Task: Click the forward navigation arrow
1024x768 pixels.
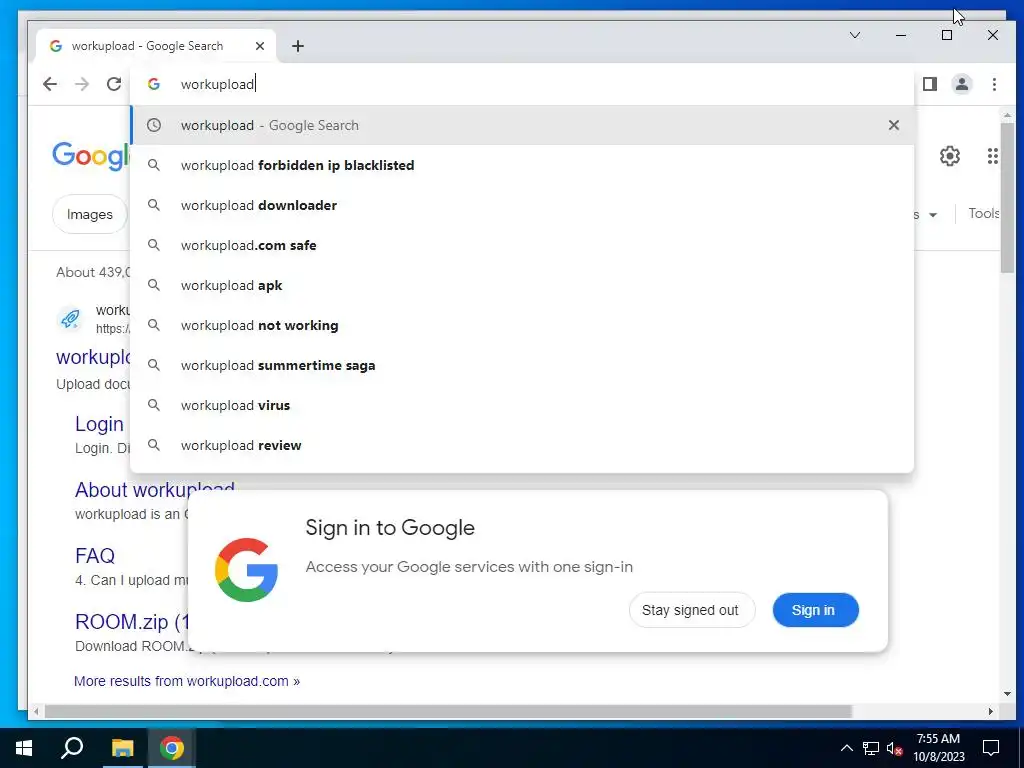Action: click(x=82, y=84)
